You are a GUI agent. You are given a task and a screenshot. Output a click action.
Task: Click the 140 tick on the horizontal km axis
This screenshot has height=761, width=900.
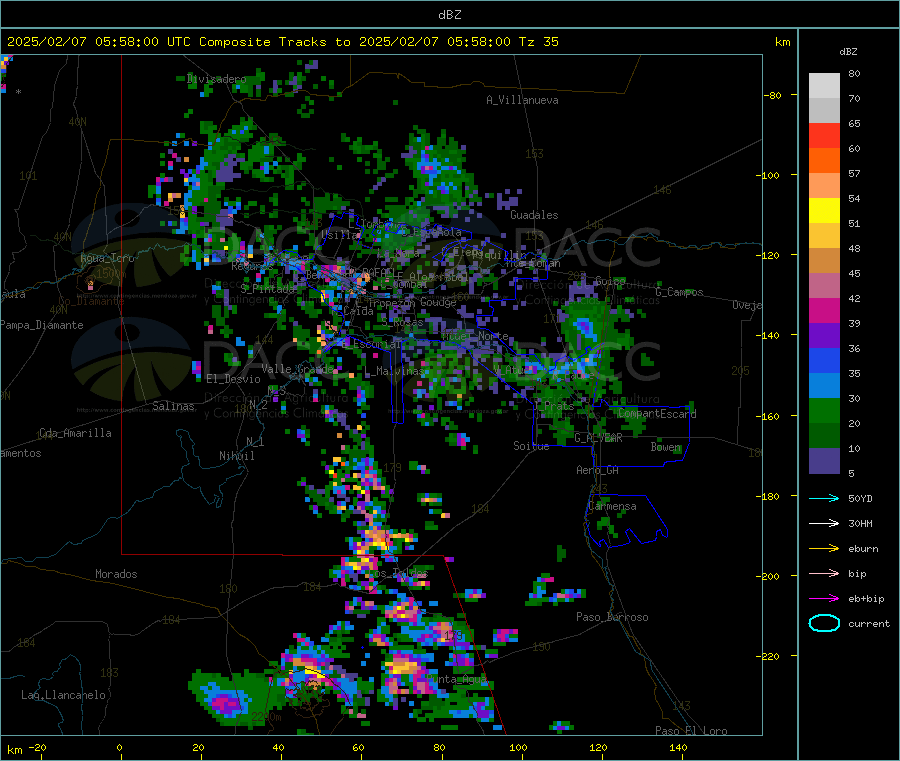click(678, 747)
